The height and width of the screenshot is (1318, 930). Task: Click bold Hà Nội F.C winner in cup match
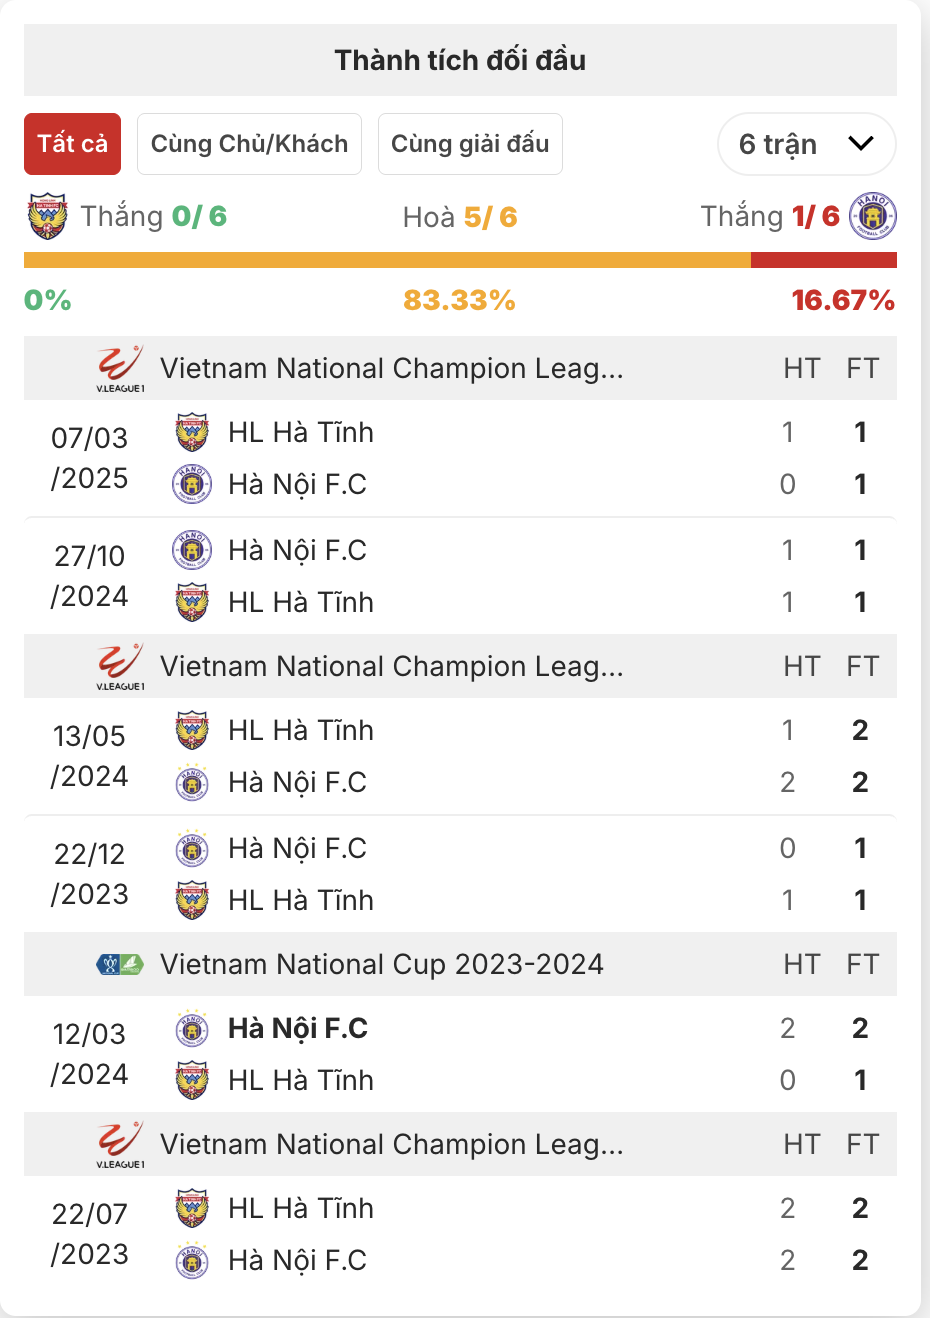pos(298,1028)
